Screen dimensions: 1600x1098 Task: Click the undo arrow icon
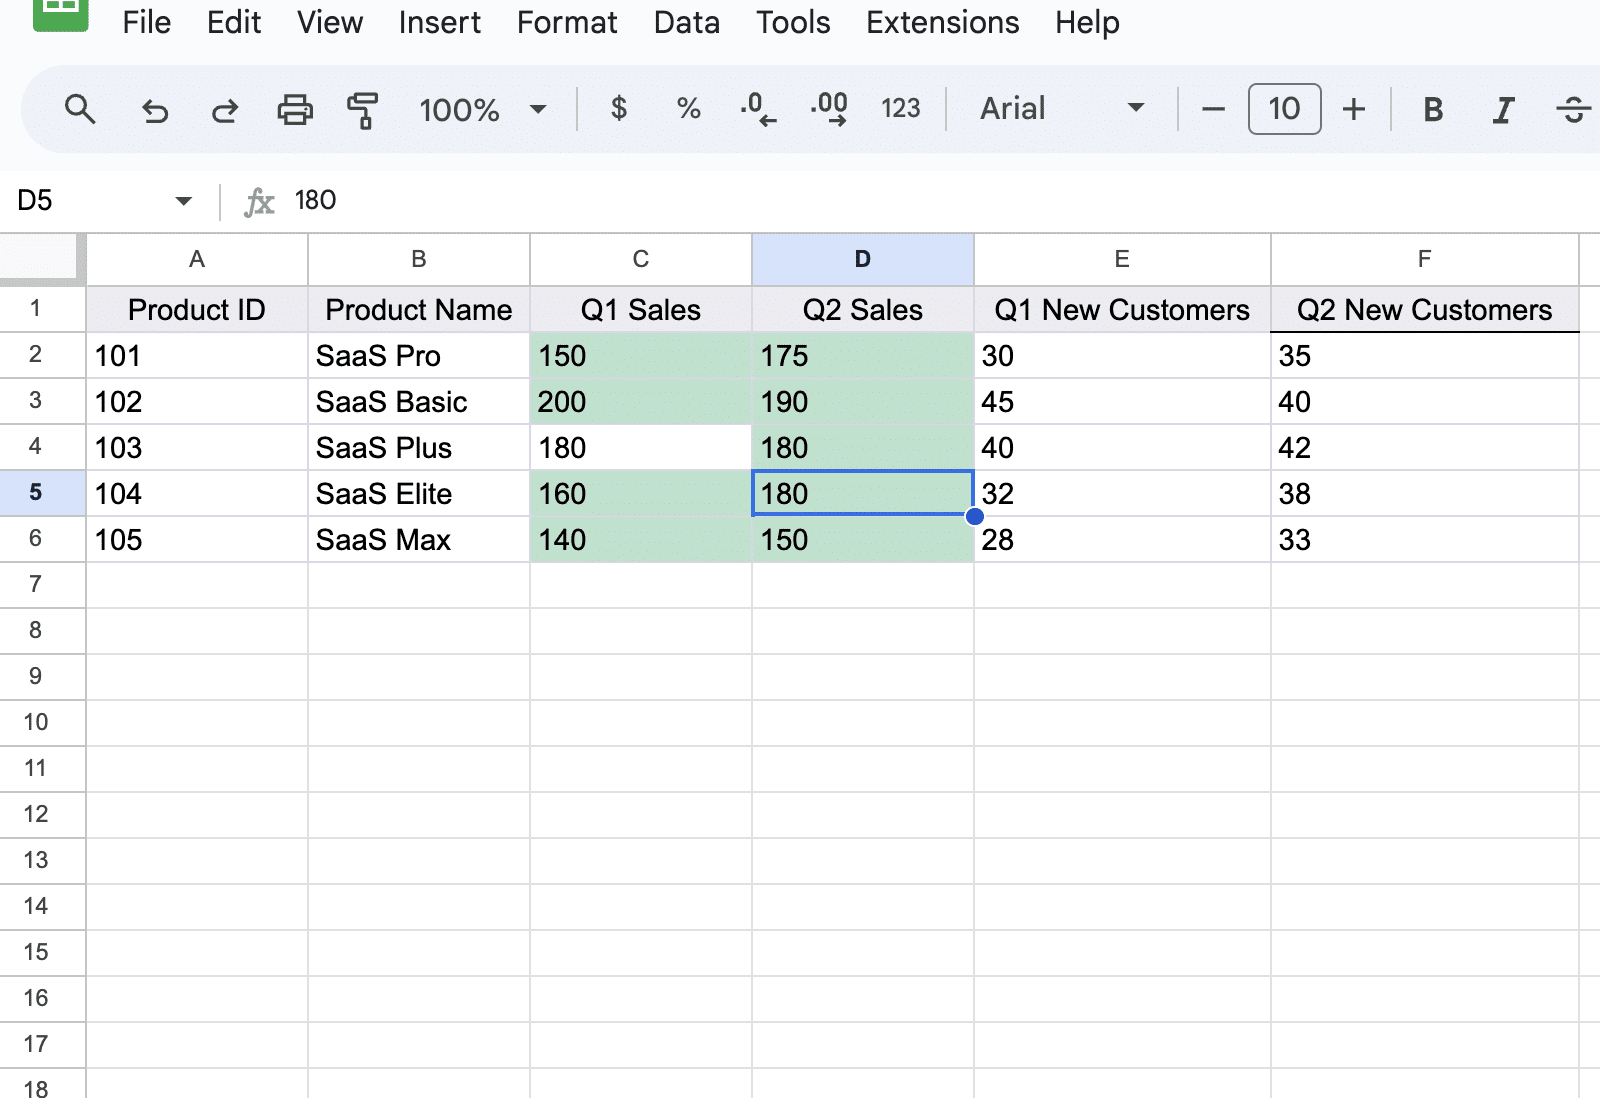(x=155, y=110)
